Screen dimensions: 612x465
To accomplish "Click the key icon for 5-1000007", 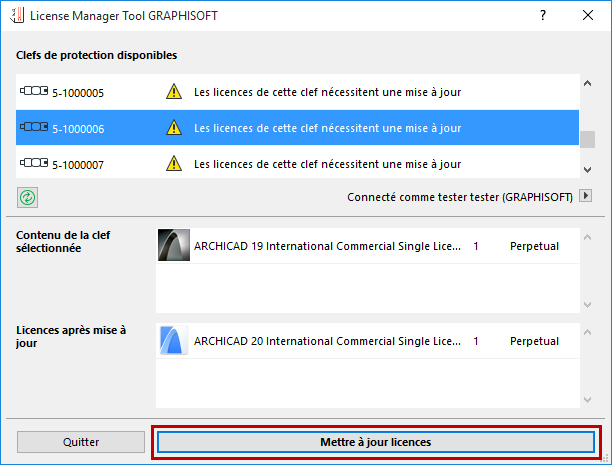I will tap(34, 163).
